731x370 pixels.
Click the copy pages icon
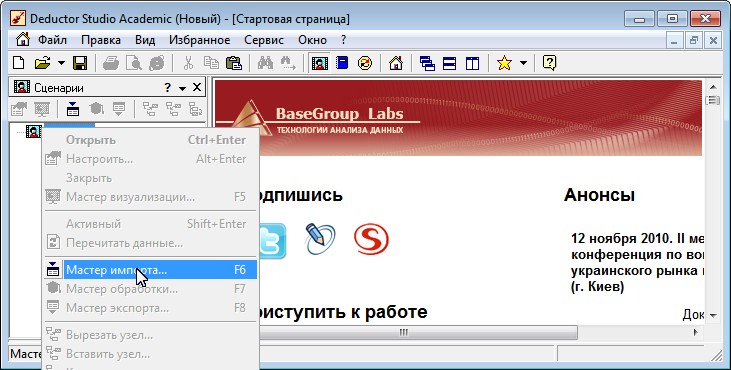point(211,63)
